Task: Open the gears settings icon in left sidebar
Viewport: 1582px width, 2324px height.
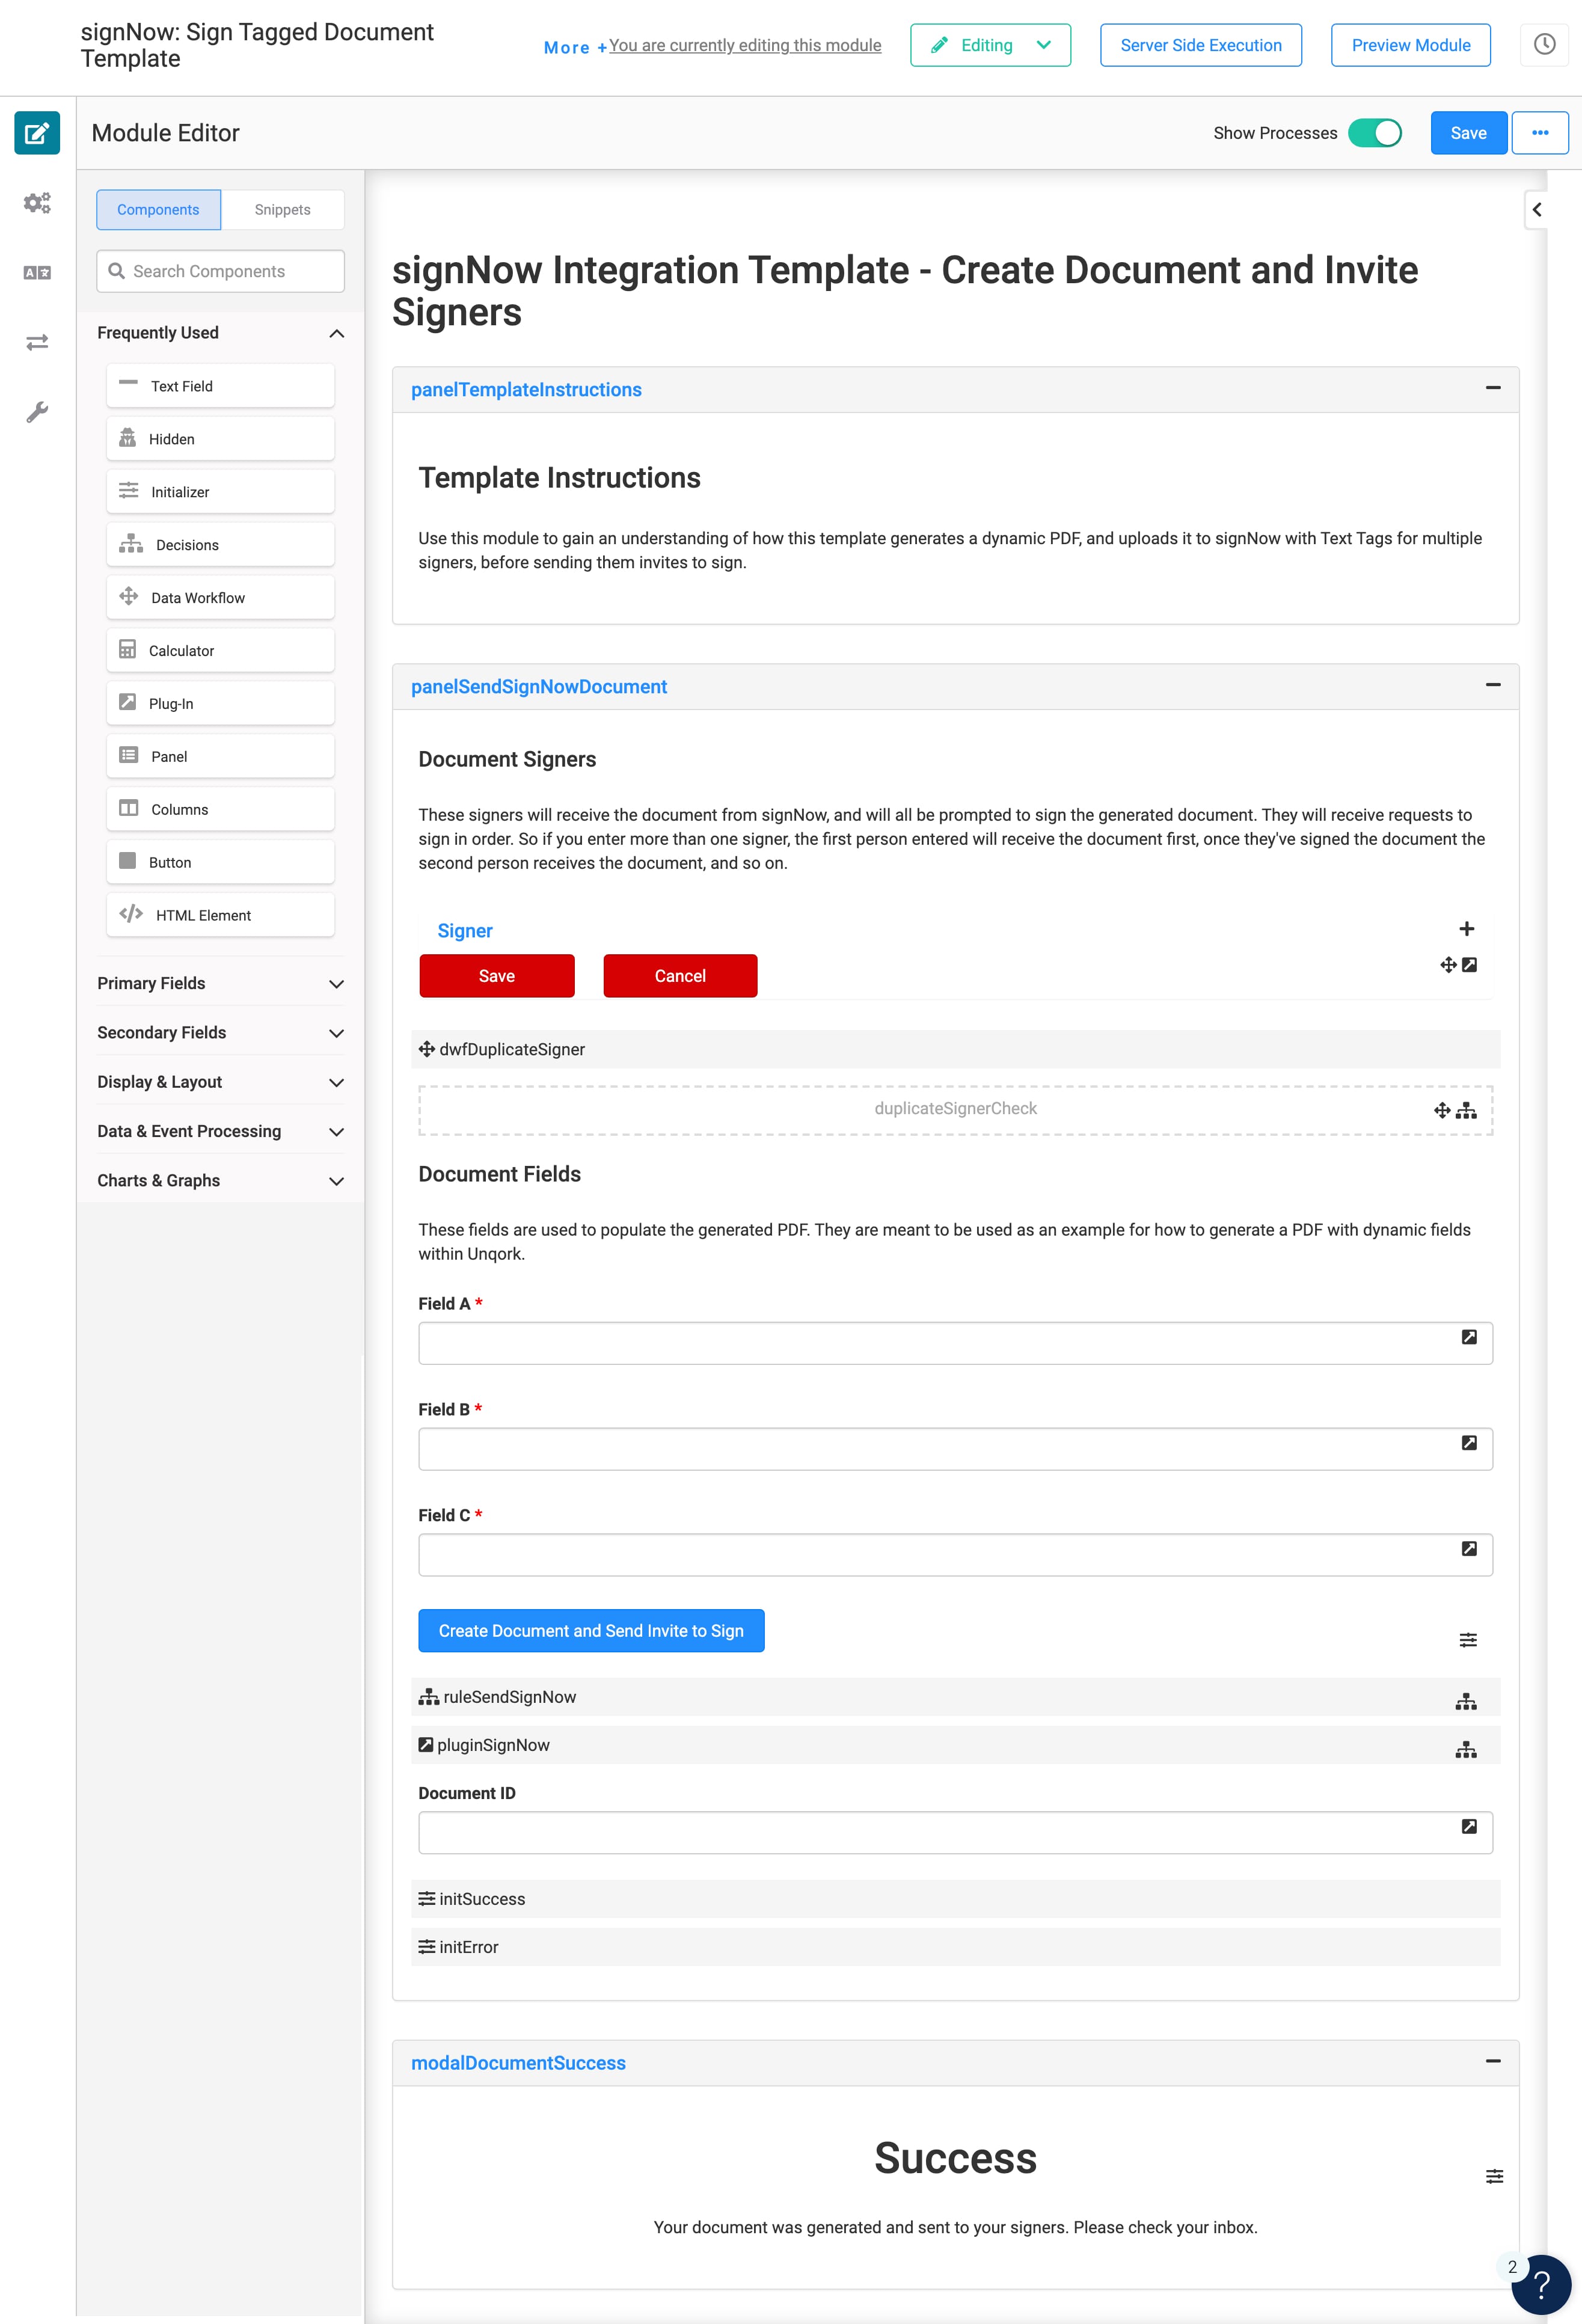Action: (37, 203)
